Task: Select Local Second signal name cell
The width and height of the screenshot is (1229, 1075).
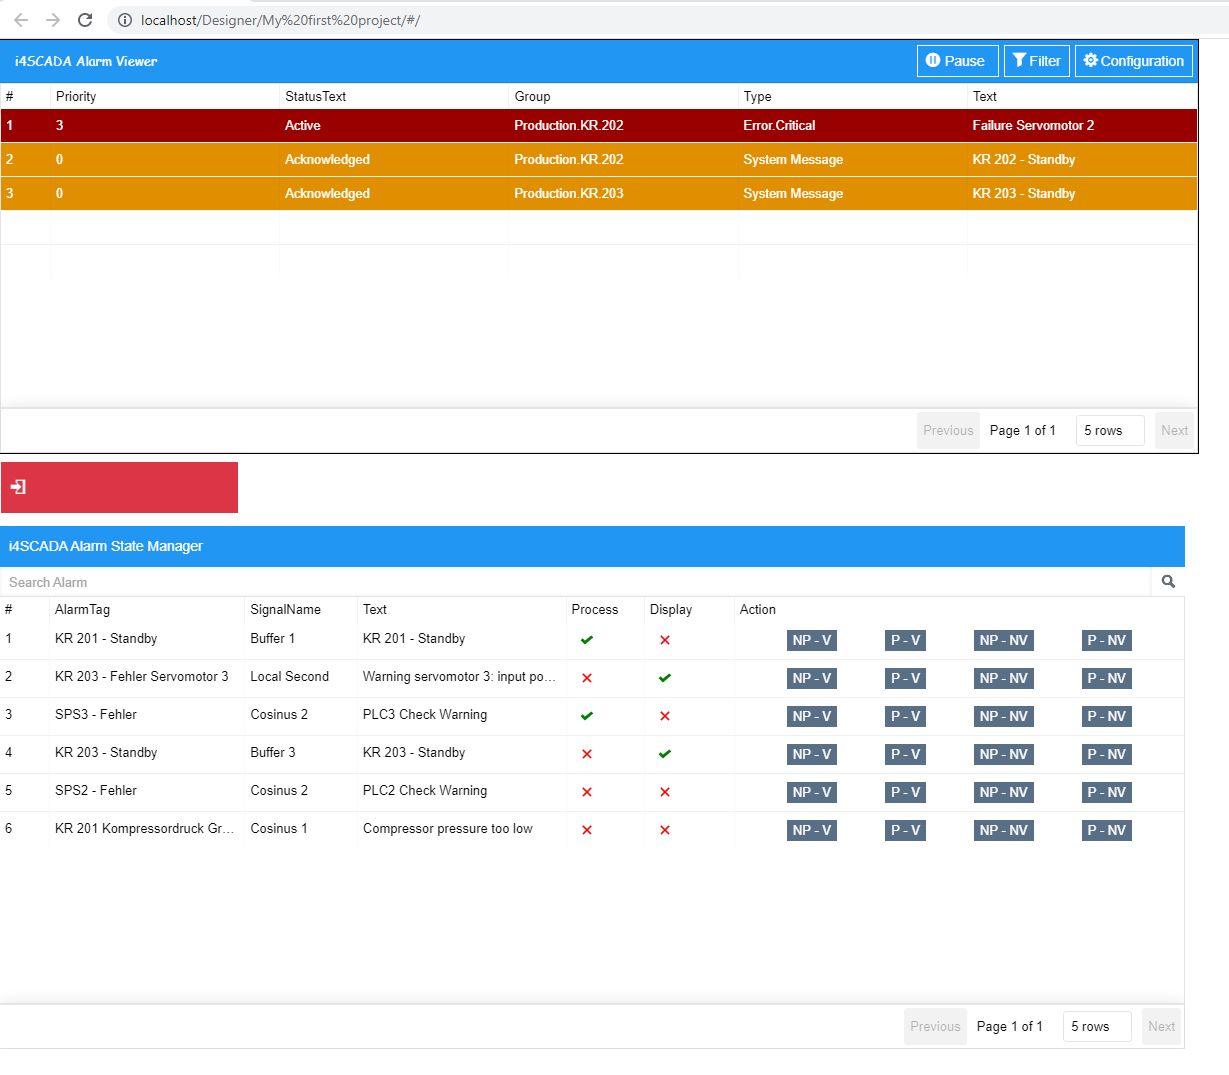Action: click(x=289, y=676)
